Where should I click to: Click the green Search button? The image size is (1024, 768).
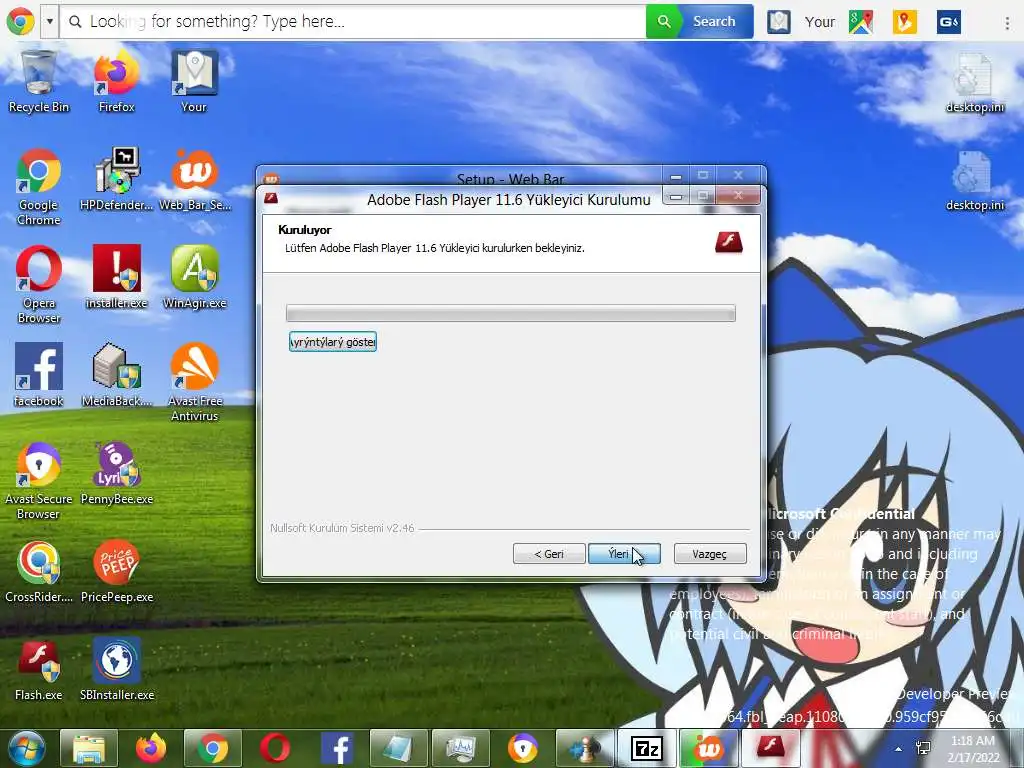[699, 22]
